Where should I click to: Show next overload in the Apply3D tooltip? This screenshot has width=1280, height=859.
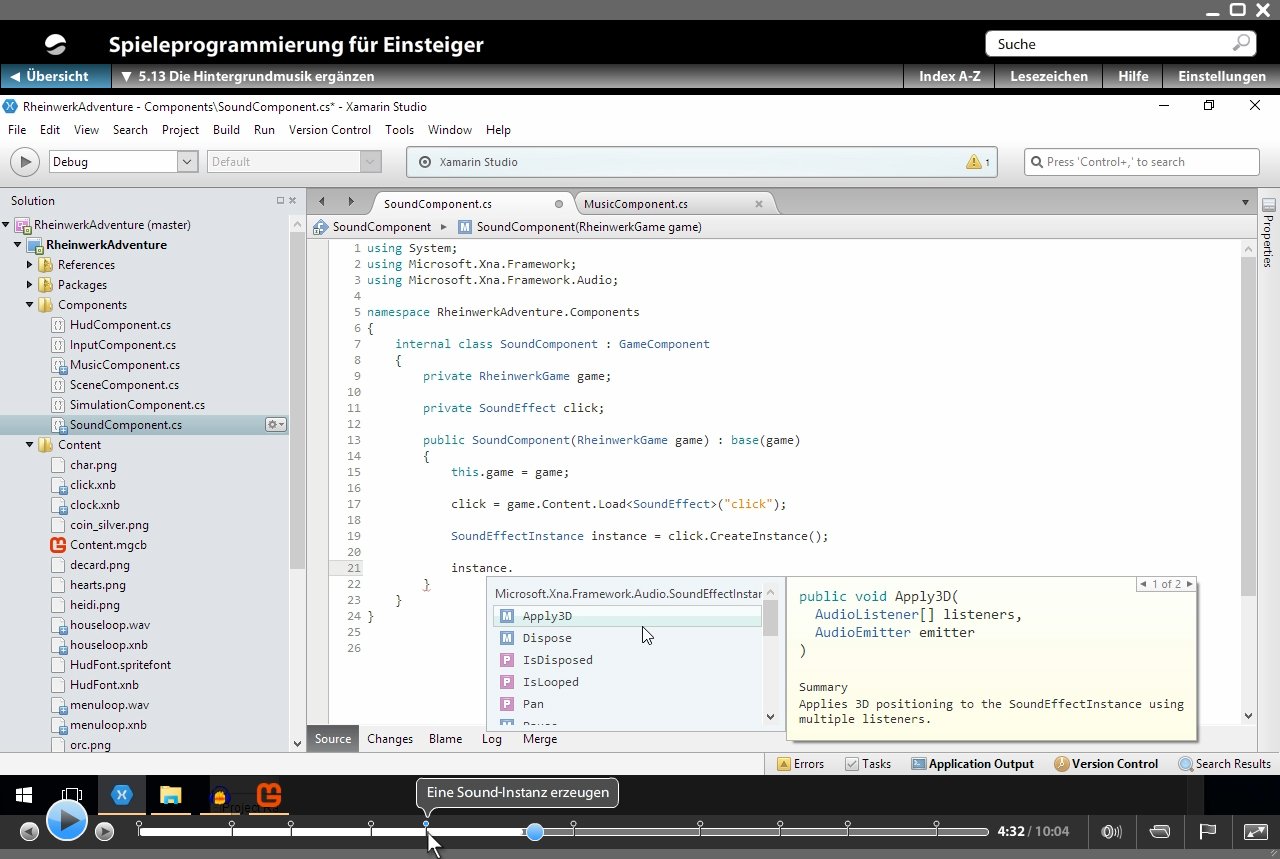tap(1190, 584)
